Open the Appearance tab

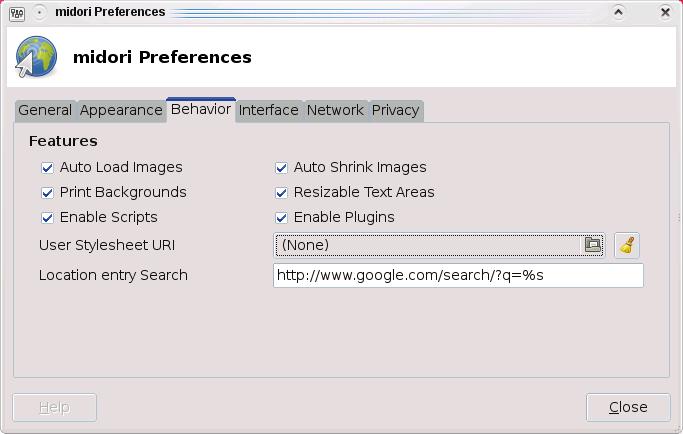pos(121,111)
